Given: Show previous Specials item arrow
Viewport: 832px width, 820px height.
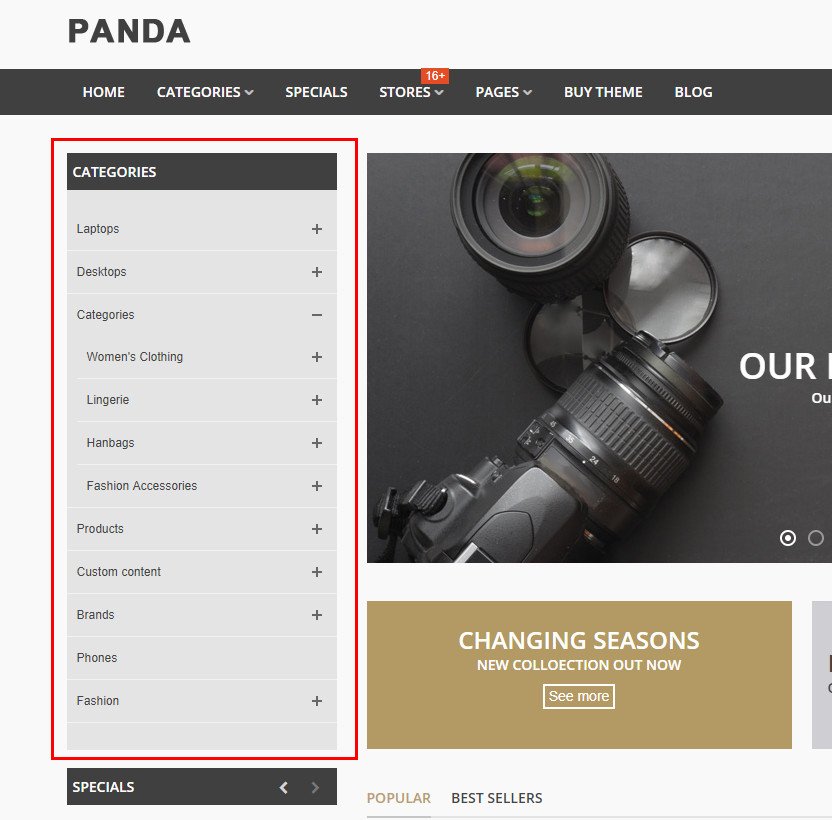Looking at the screenshot, I should [284, 787].
